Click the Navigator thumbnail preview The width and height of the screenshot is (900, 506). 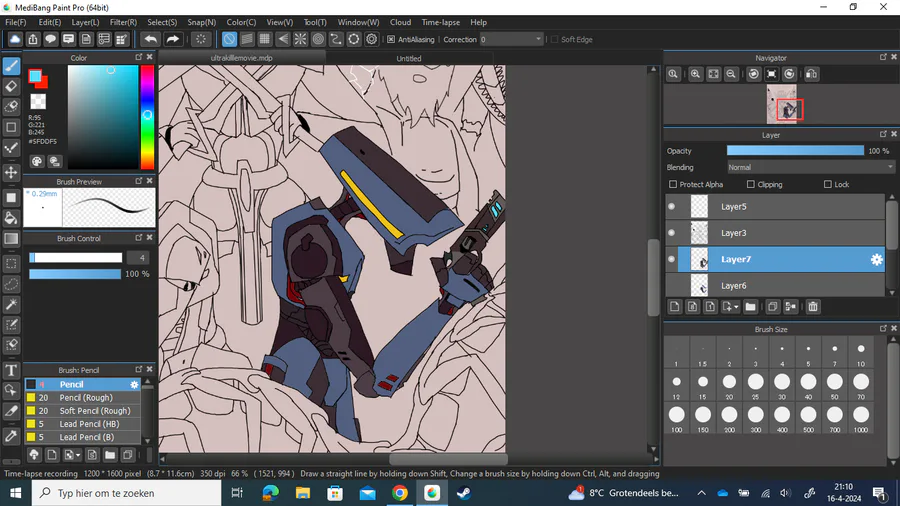click(782, 104)
